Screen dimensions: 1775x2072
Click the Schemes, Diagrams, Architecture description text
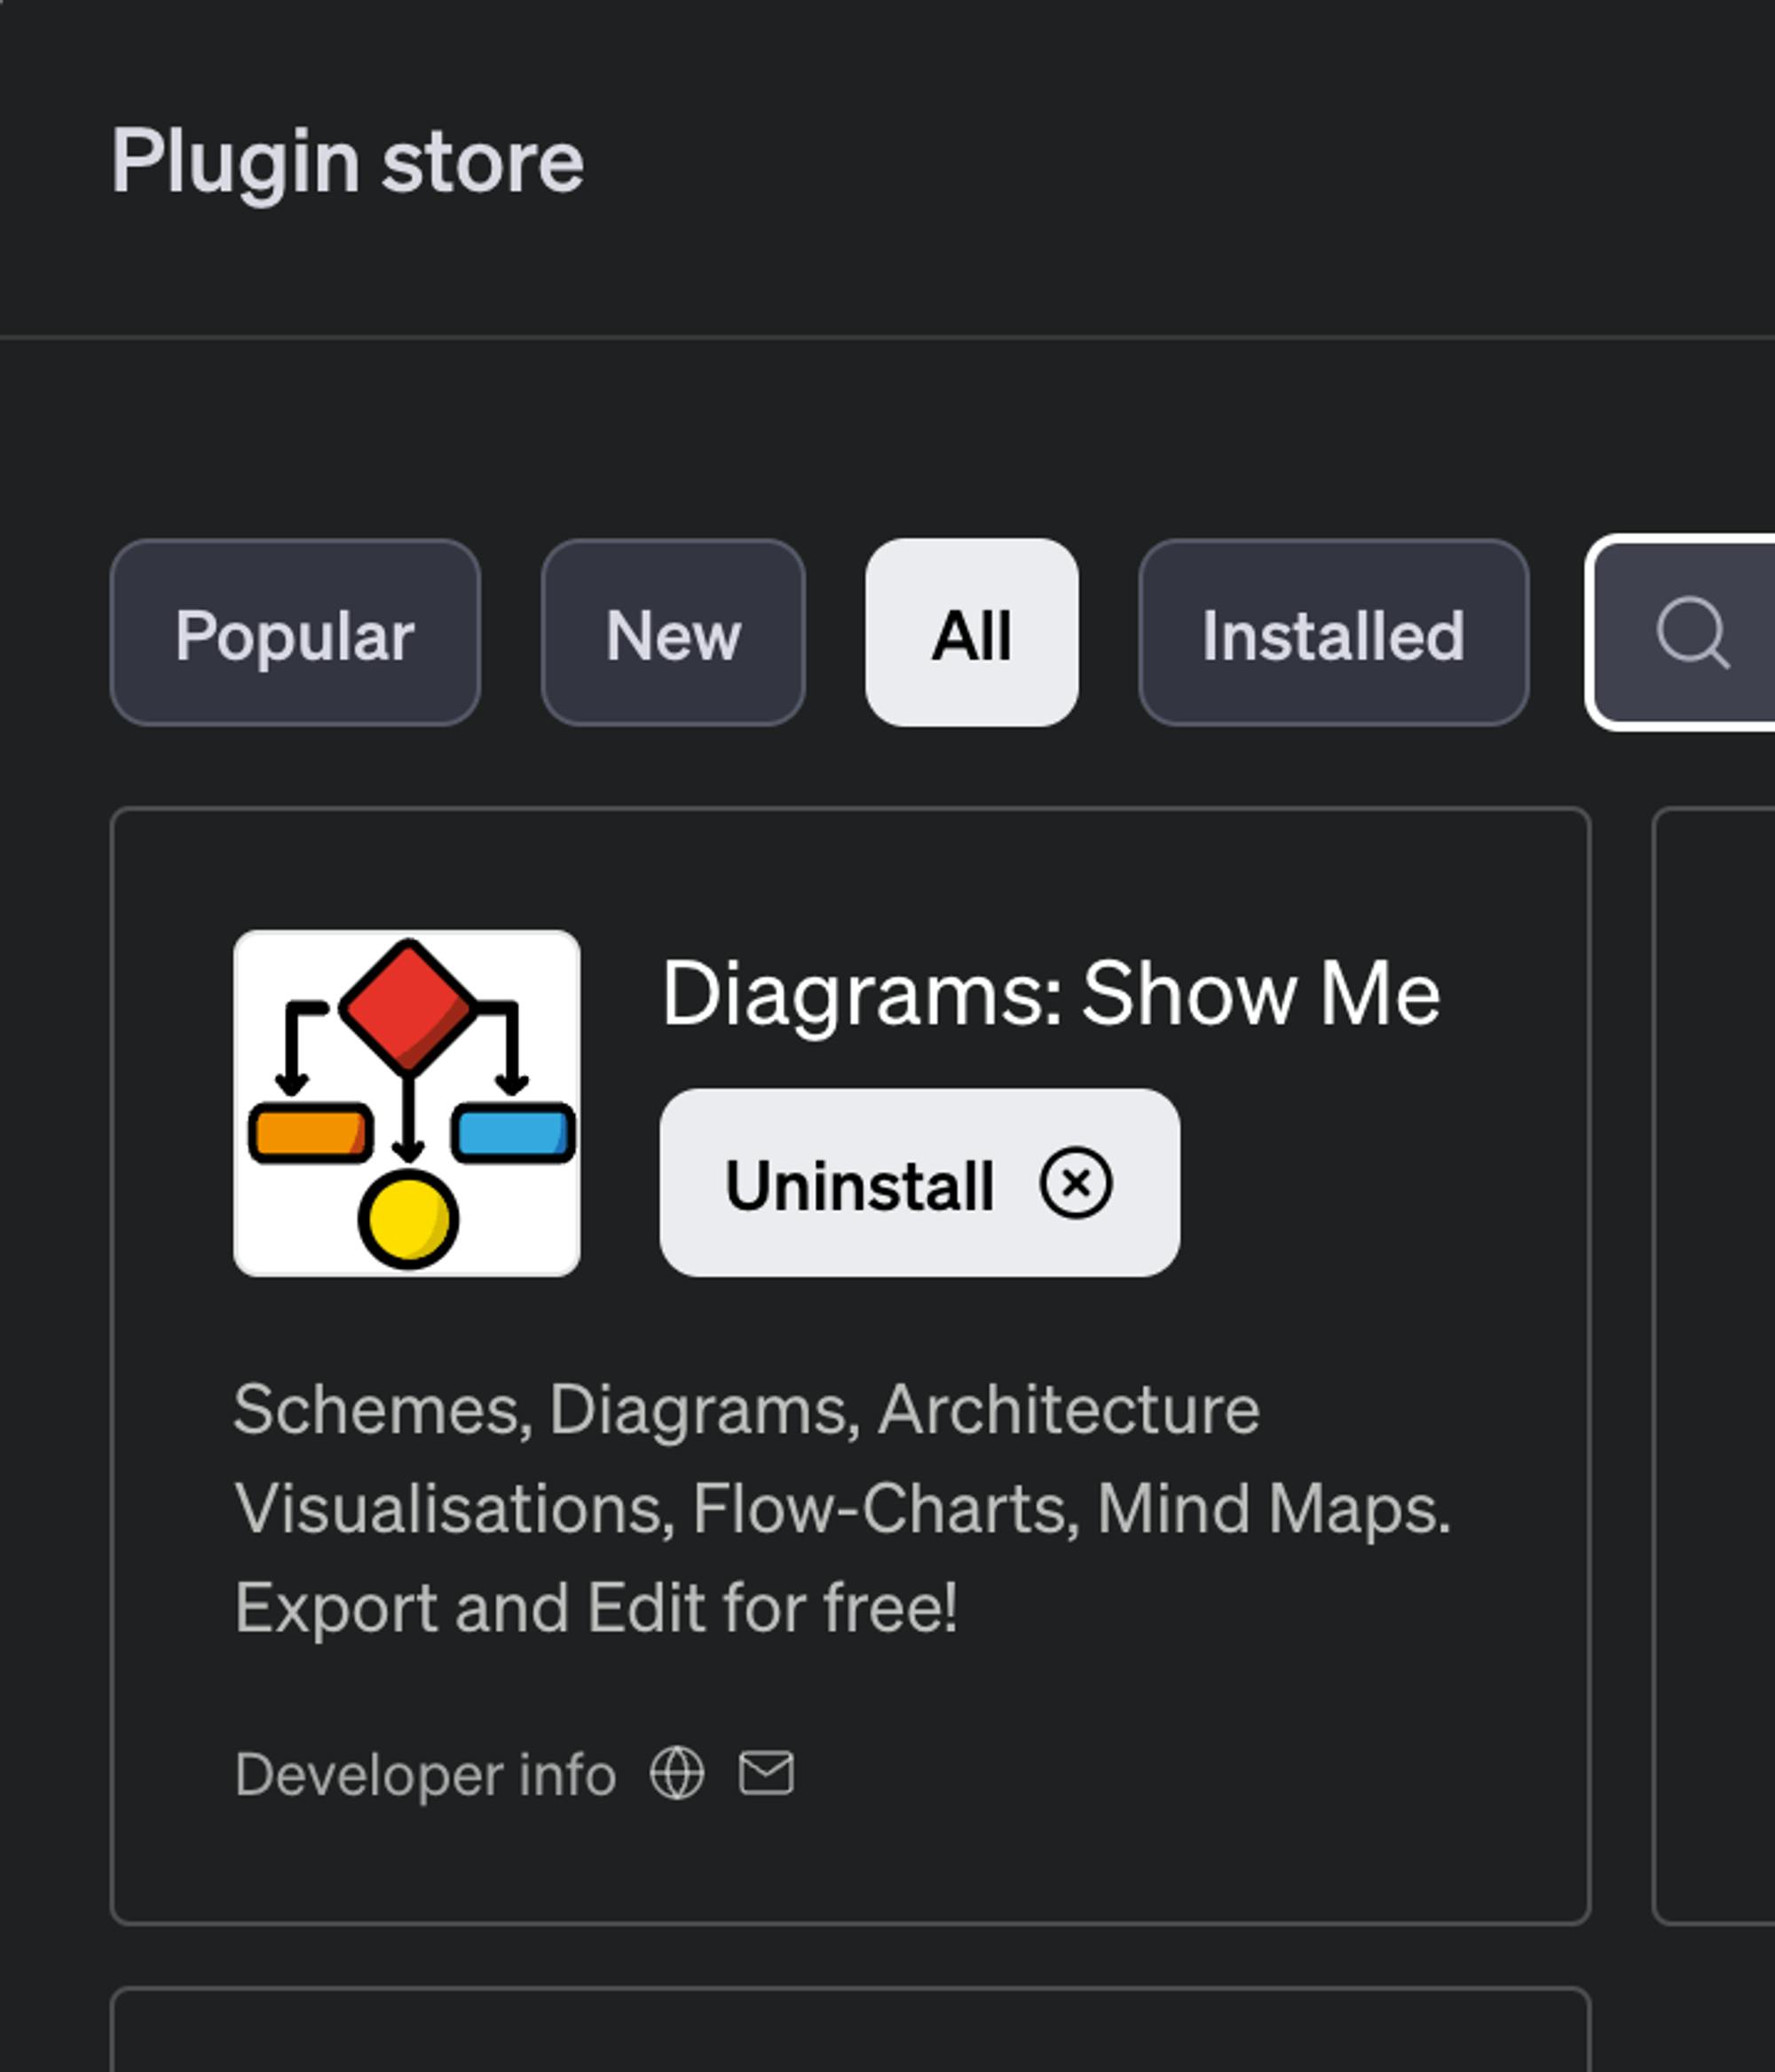pyautogui.click(x=745, y=1410)
